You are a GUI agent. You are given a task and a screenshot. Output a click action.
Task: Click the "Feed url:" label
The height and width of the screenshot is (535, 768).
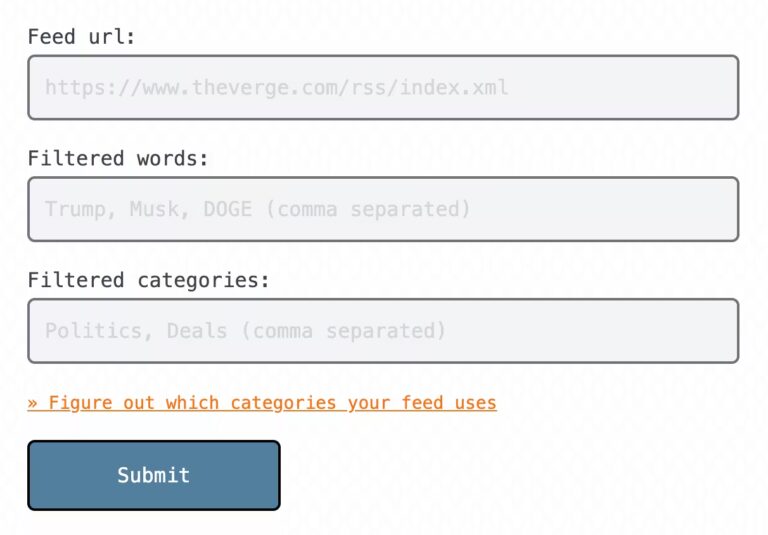[x=81, y=37]
